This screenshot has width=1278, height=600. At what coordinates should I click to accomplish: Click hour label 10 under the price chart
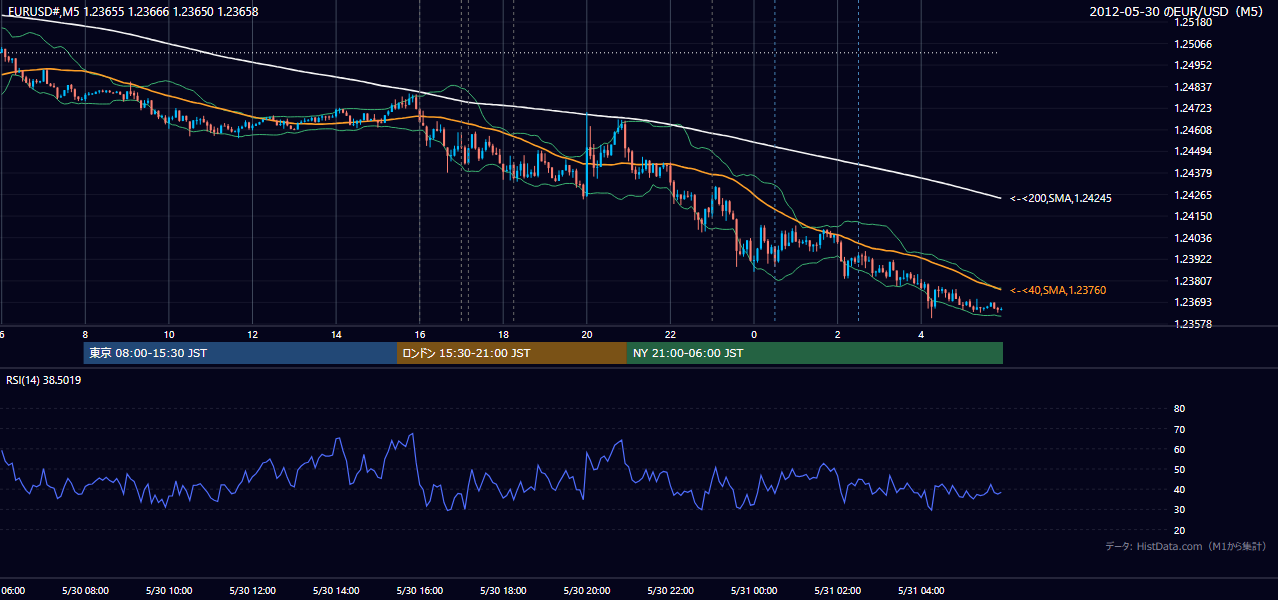tap(169, 335)
